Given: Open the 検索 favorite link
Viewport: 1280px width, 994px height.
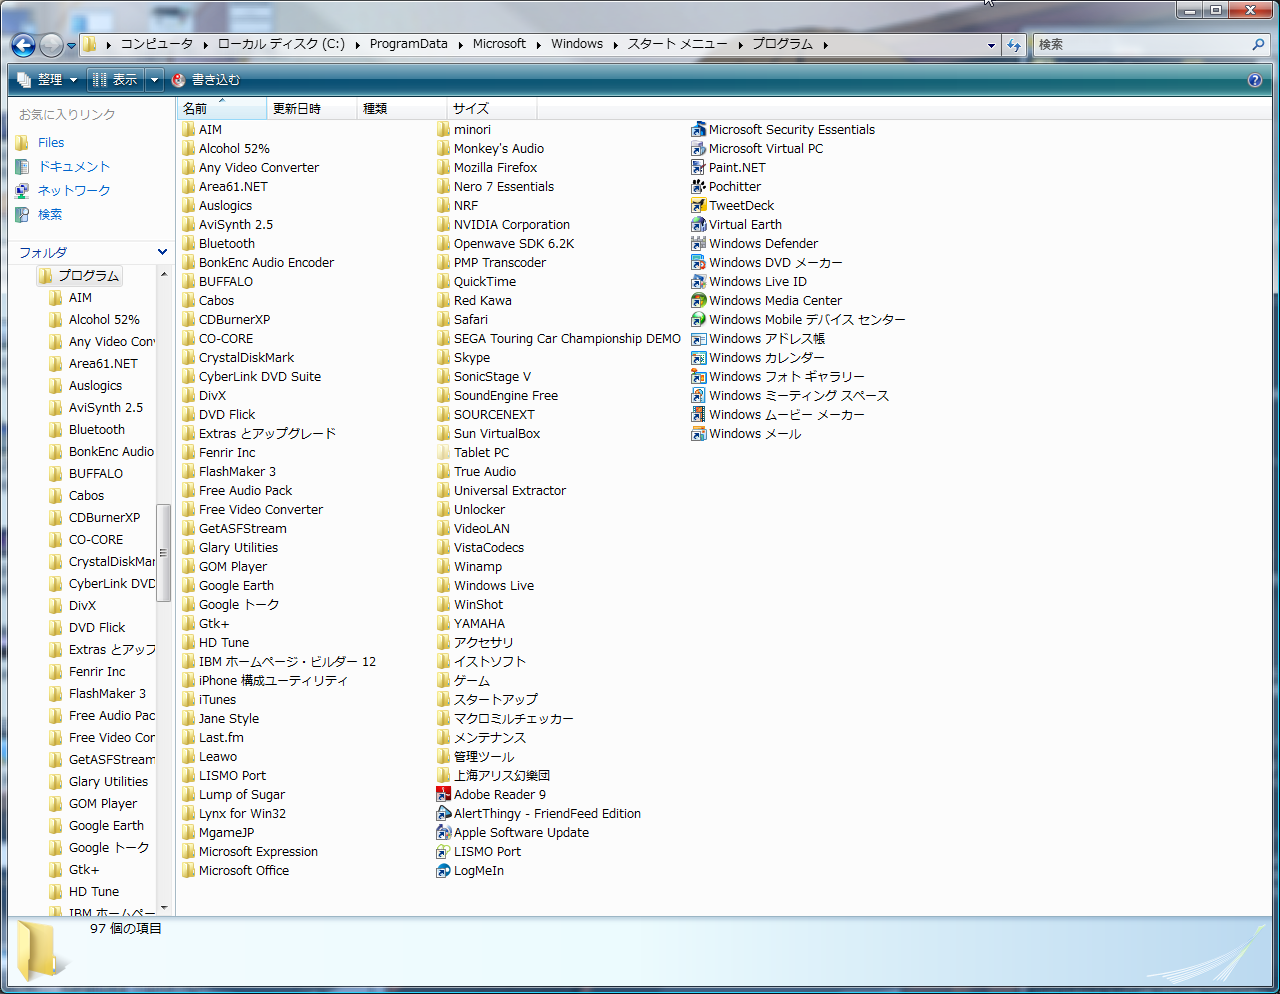Looking at the screenshot, I should point(50,215).
